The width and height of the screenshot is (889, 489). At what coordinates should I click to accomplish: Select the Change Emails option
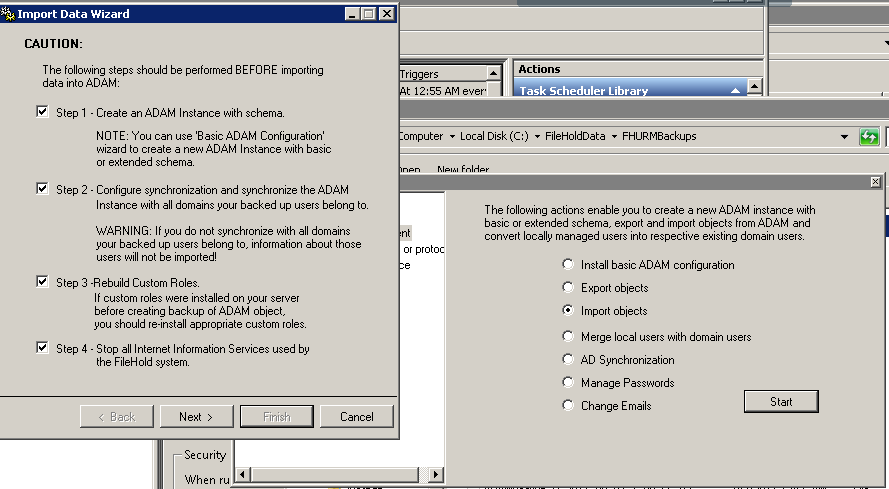[568, 405]
